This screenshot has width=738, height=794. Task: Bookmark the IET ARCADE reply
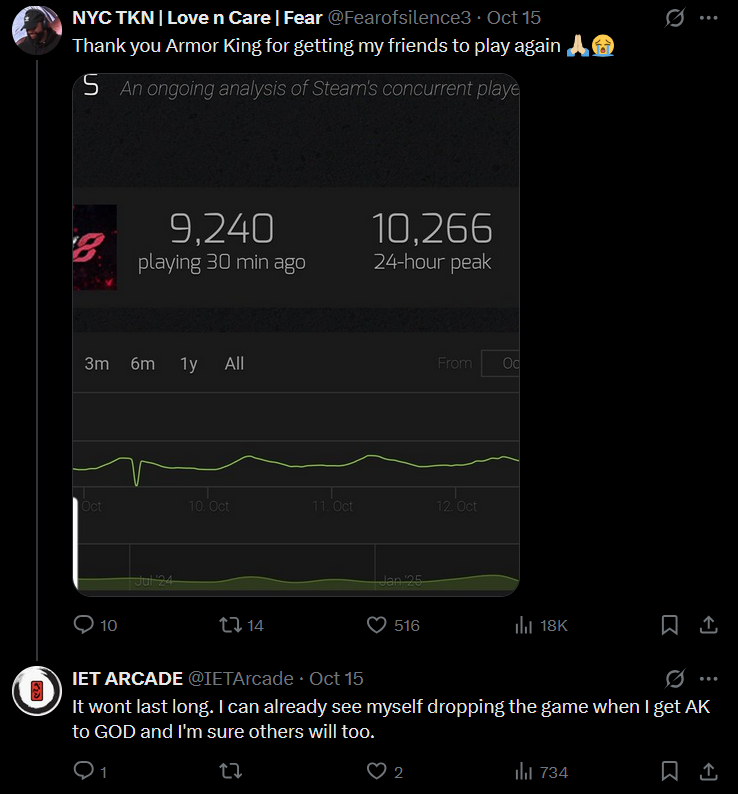pyautogui.click(x=670, y=772)
